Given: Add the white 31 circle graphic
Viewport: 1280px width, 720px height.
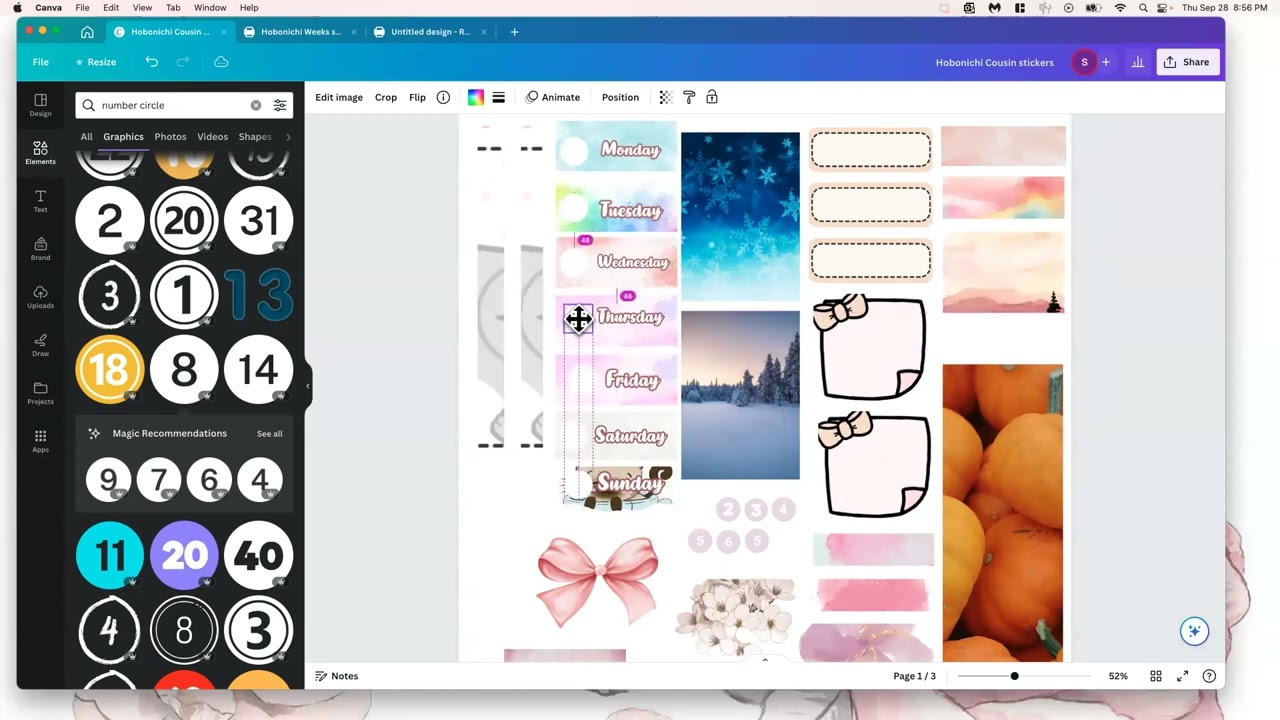Looking at the screenshot, I should pyautogui.click(x=258, y=221).
